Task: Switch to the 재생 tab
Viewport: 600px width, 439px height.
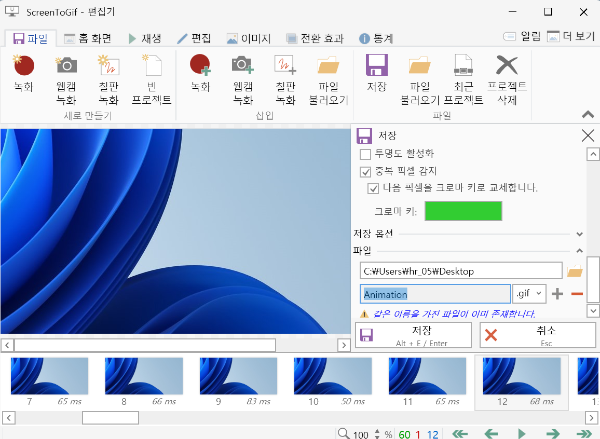Action: point(145,39)
